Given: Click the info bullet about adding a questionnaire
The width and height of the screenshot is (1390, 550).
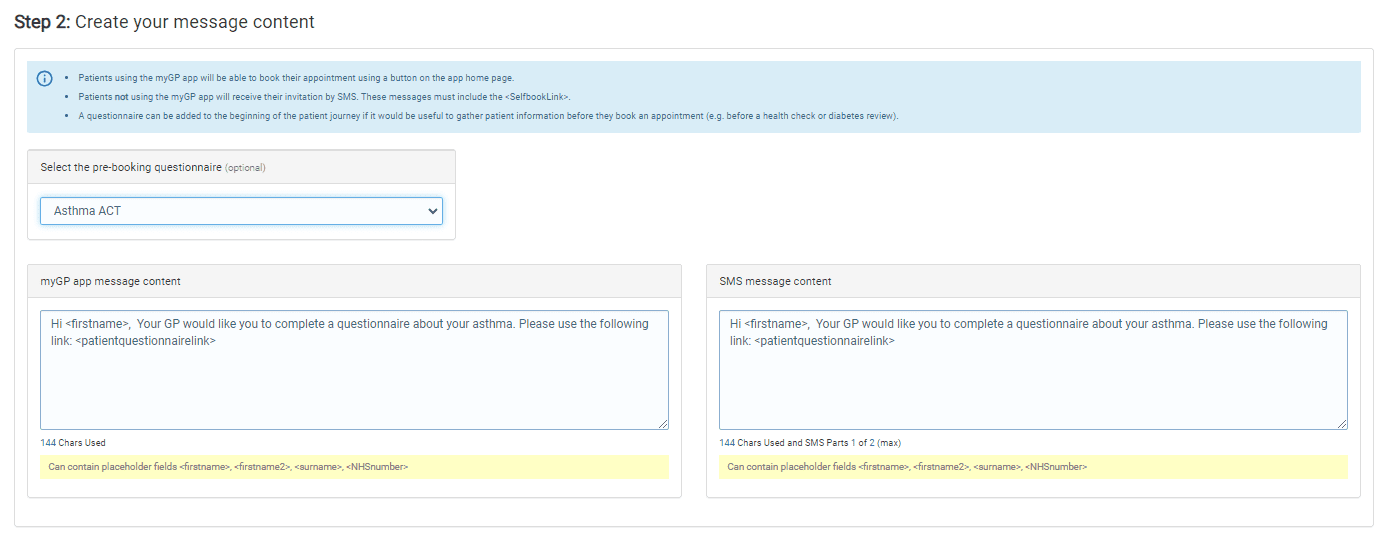Looking at the screenshot, I should [488, 116].
